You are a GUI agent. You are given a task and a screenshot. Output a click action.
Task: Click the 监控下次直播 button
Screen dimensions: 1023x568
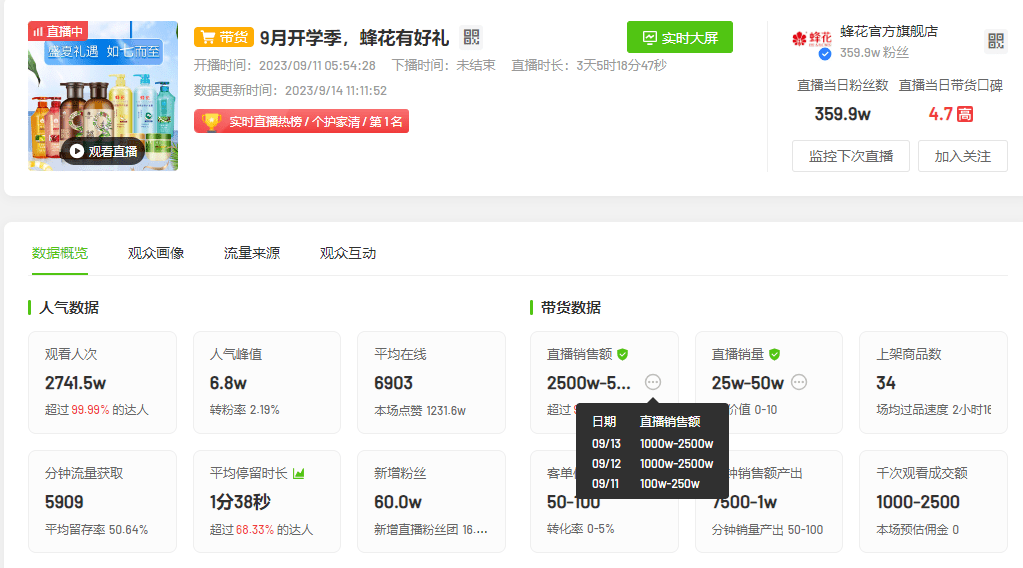(x=851, y=156)
